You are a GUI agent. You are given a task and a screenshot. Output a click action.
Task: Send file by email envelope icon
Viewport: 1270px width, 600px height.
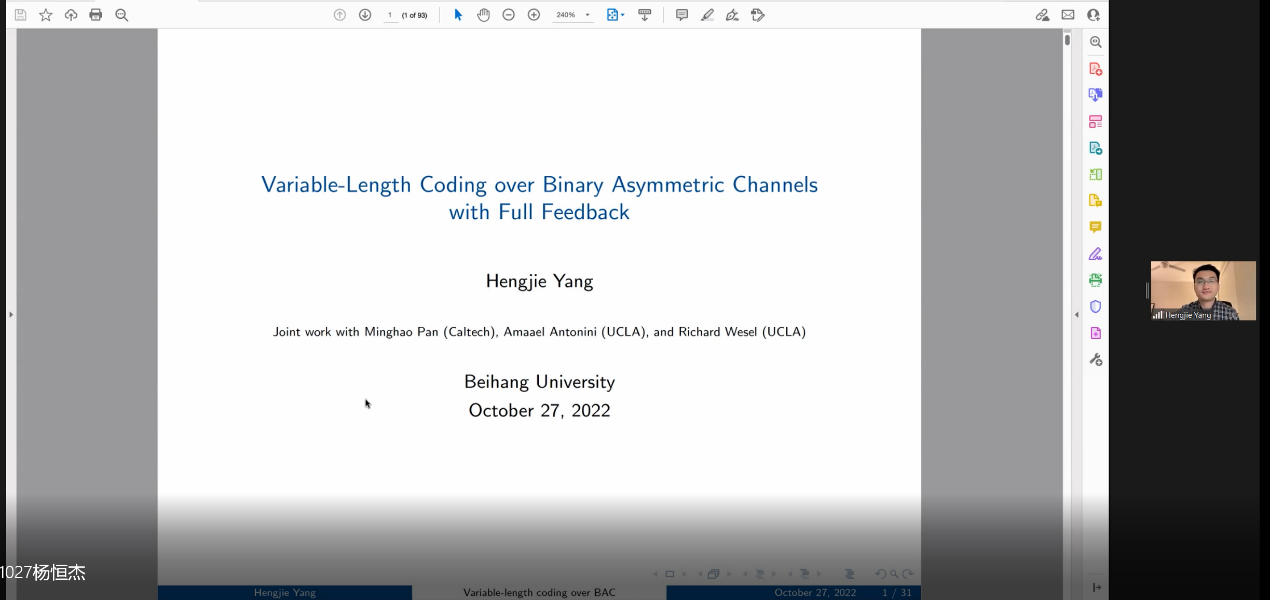tap(1068, 15)
